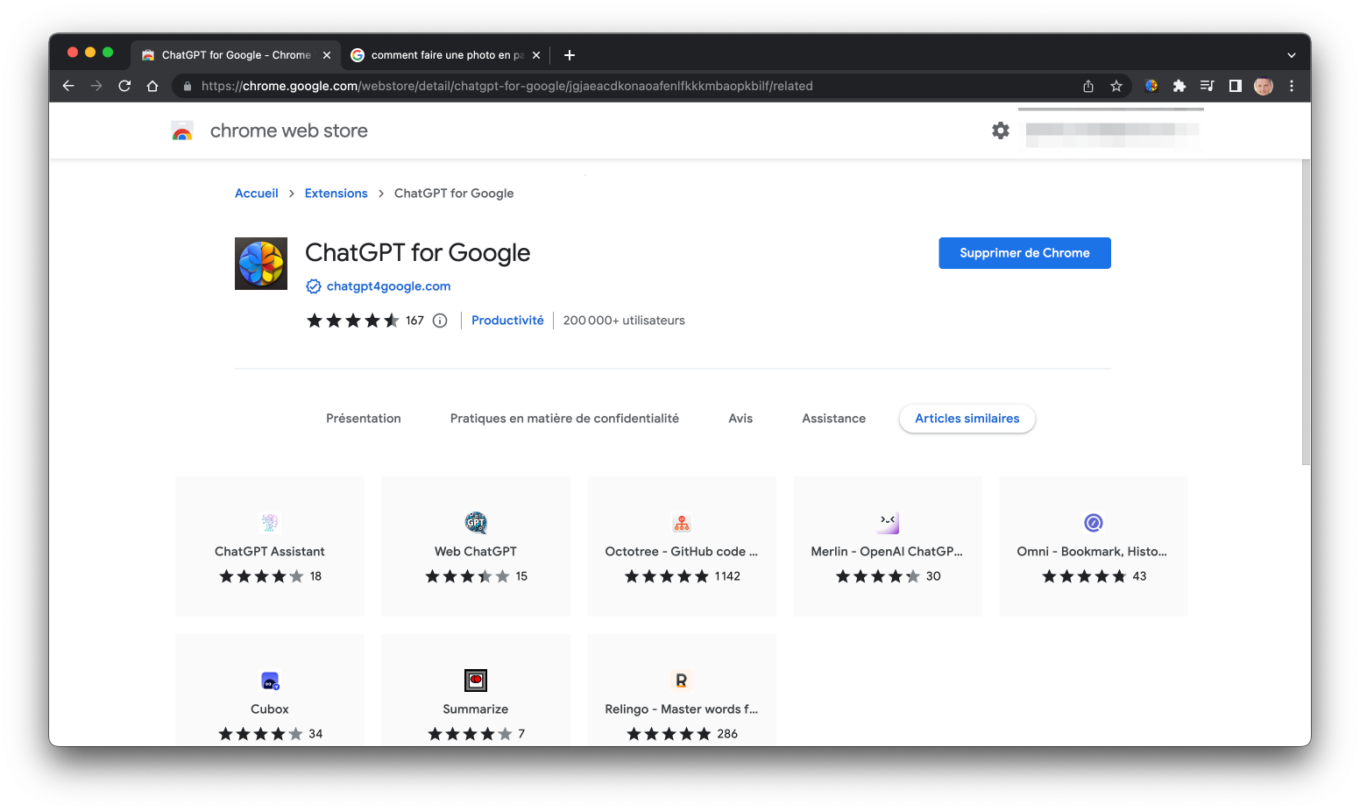The image size is (1360, 811).
Task: Open the browser home page icon
Action: (x=152, y=86)
